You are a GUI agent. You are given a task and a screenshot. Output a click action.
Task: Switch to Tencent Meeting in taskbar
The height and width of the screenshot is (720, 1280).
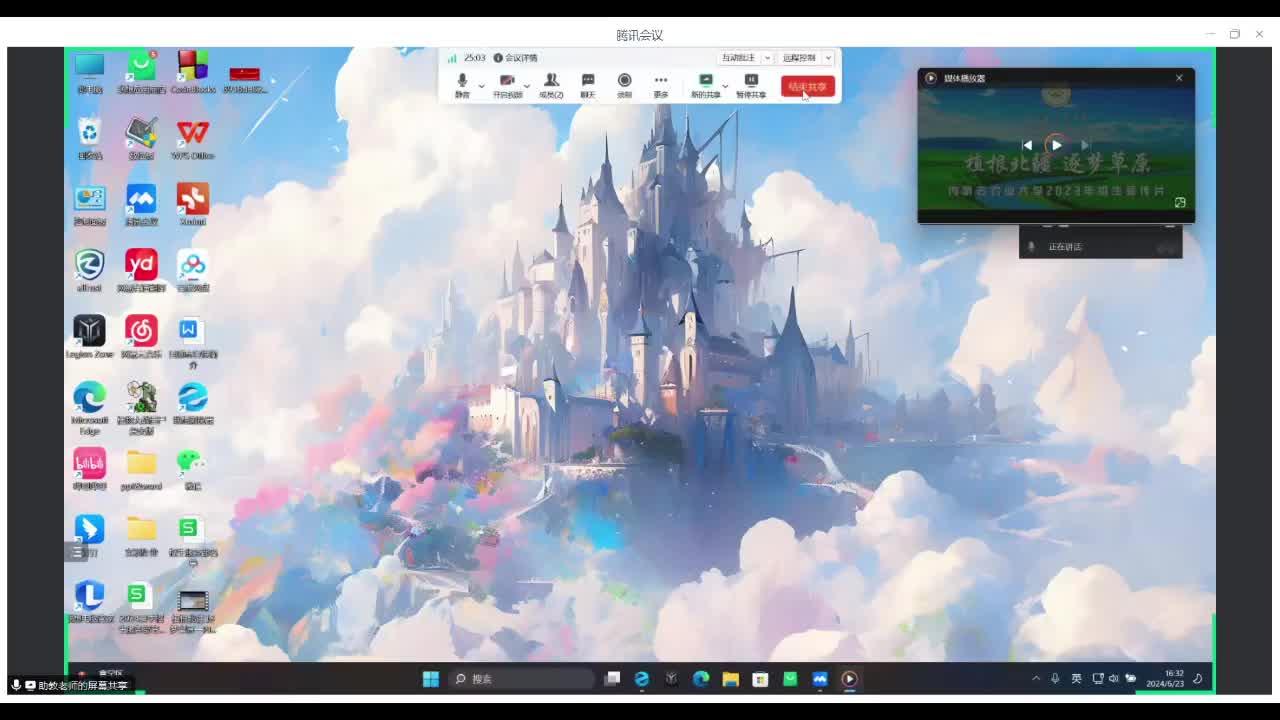tap(819, 679)
